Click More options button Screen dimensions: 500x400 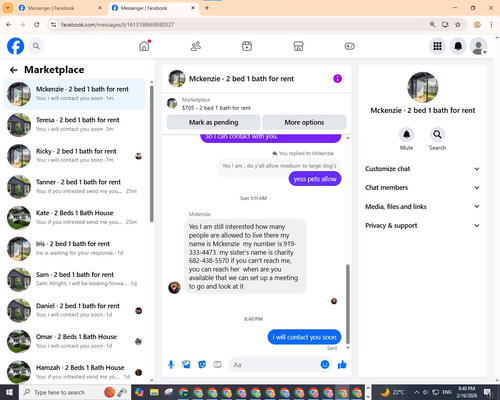point(304,122)
